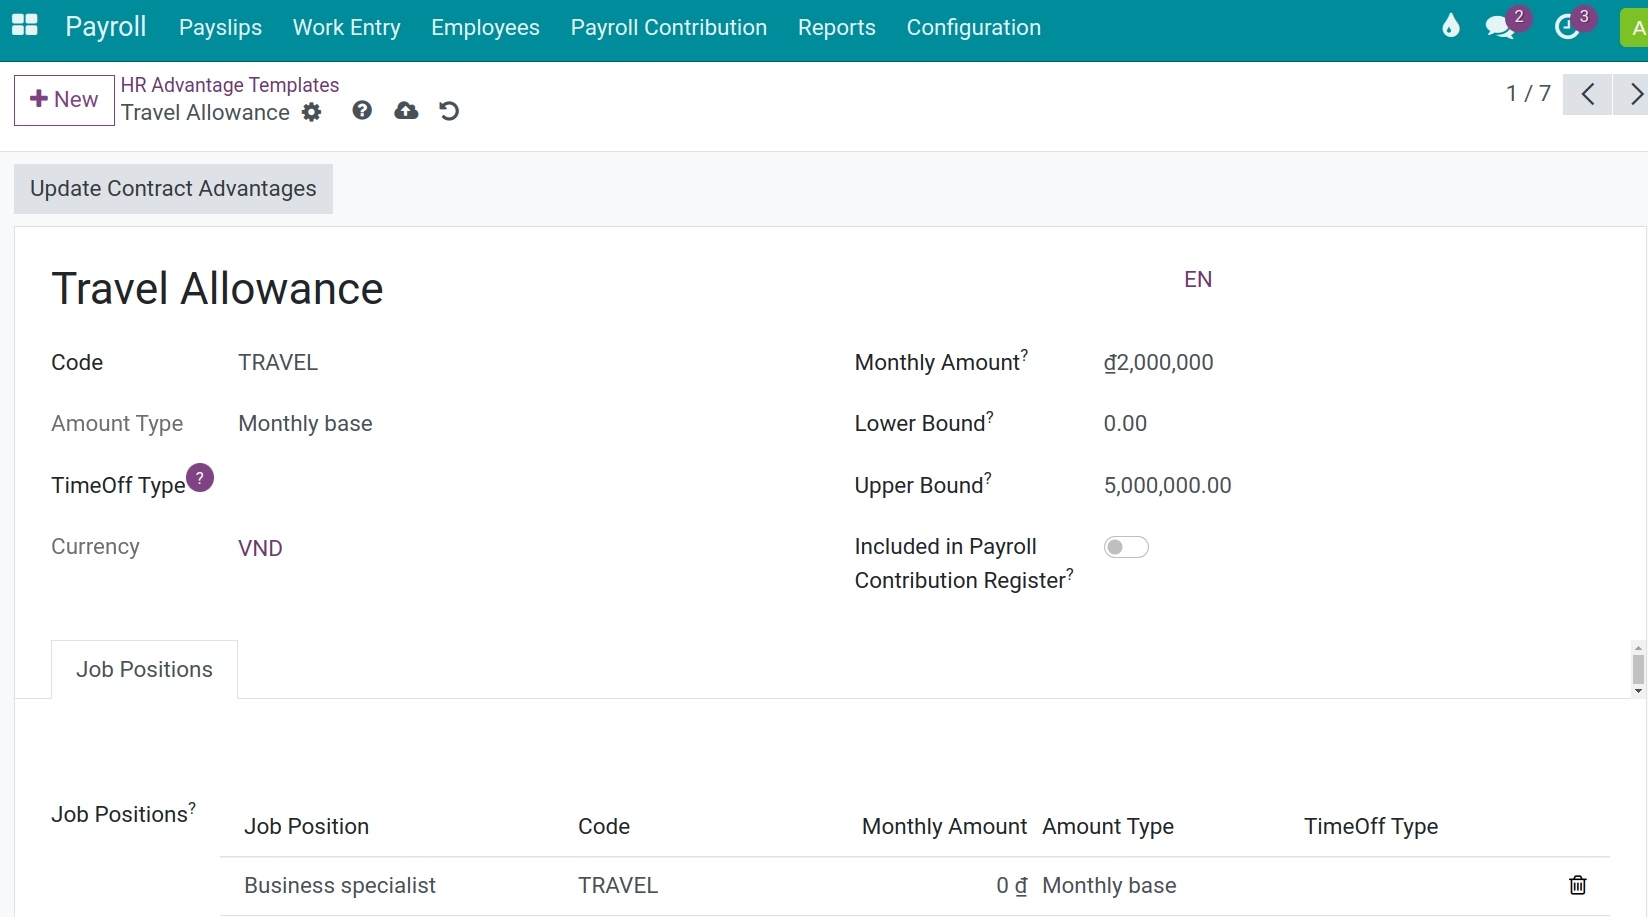1648x917 pixels.
Task: Delete the Business specialist row with trash icon
Action: pos(1578,885)
